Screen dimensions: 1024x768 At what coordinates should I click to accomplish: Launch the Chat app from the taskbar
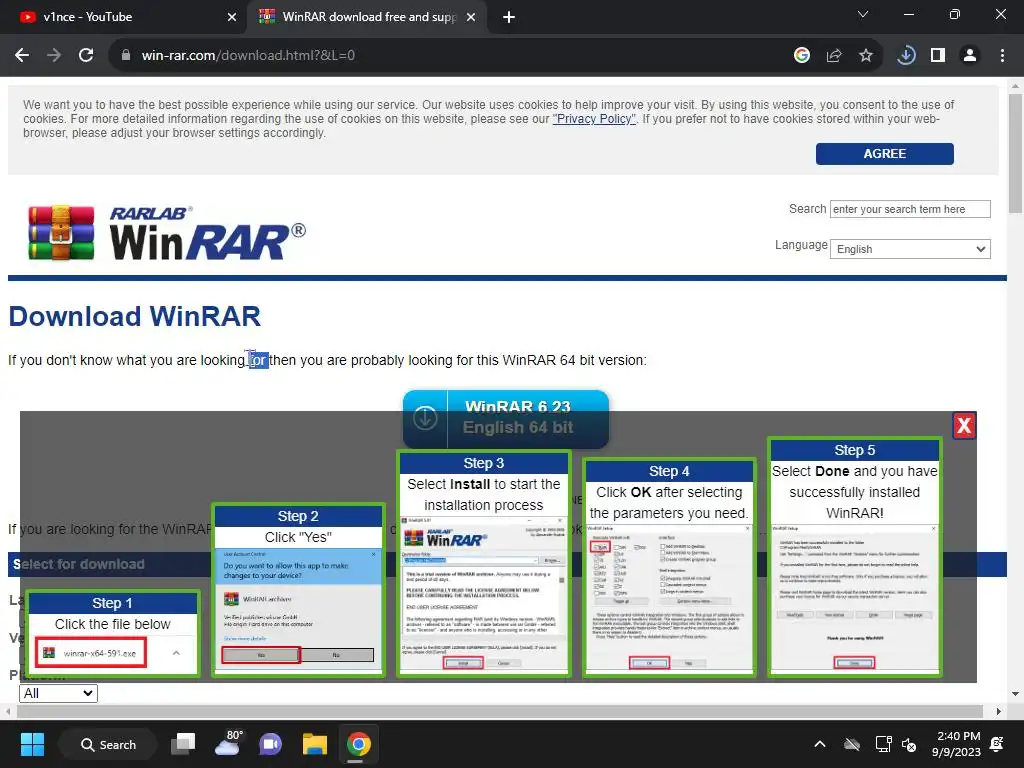[x=270, y=744]
